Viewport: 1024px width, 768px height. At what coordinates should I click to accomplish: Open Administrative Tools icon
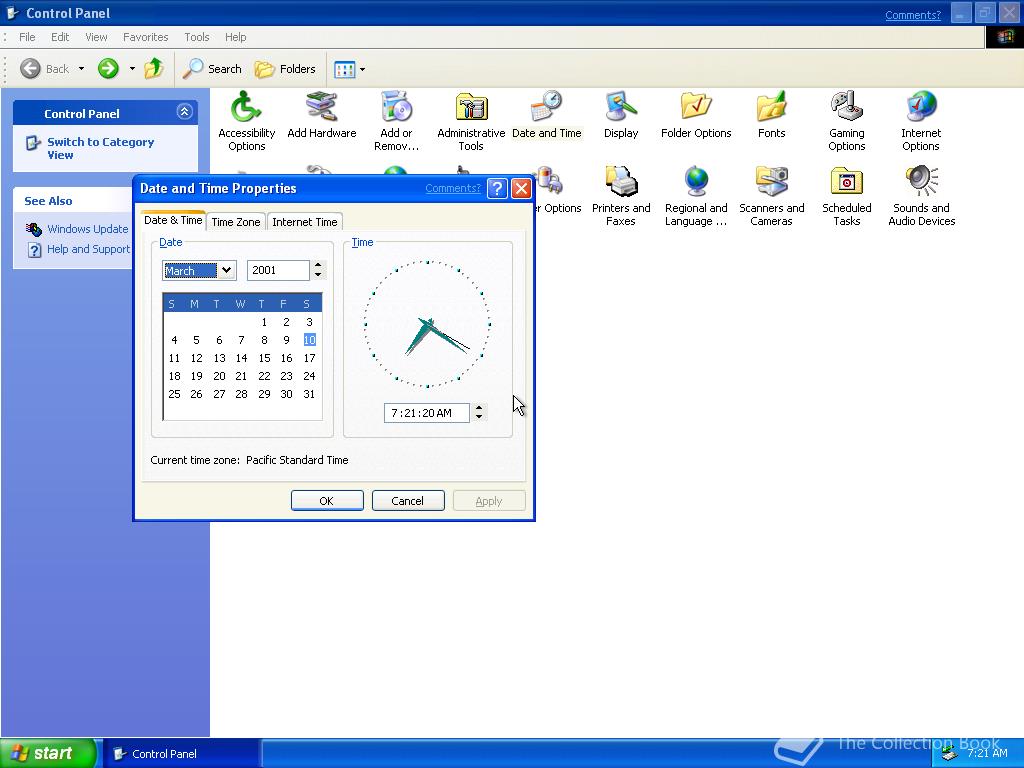click(x=471, y=121)
